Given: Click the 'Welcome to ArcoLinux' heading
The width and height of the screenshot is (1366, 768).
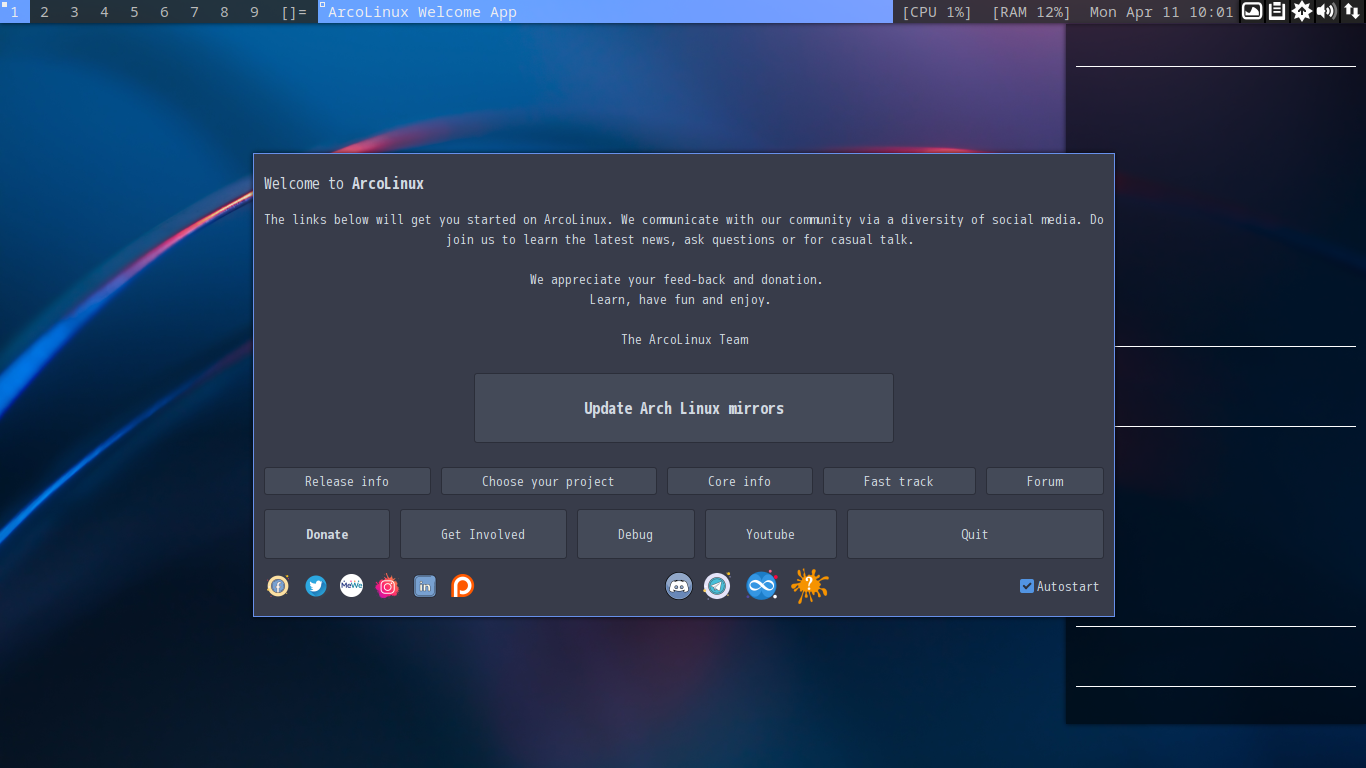Looking at the screenshot, I should [344, 184].
